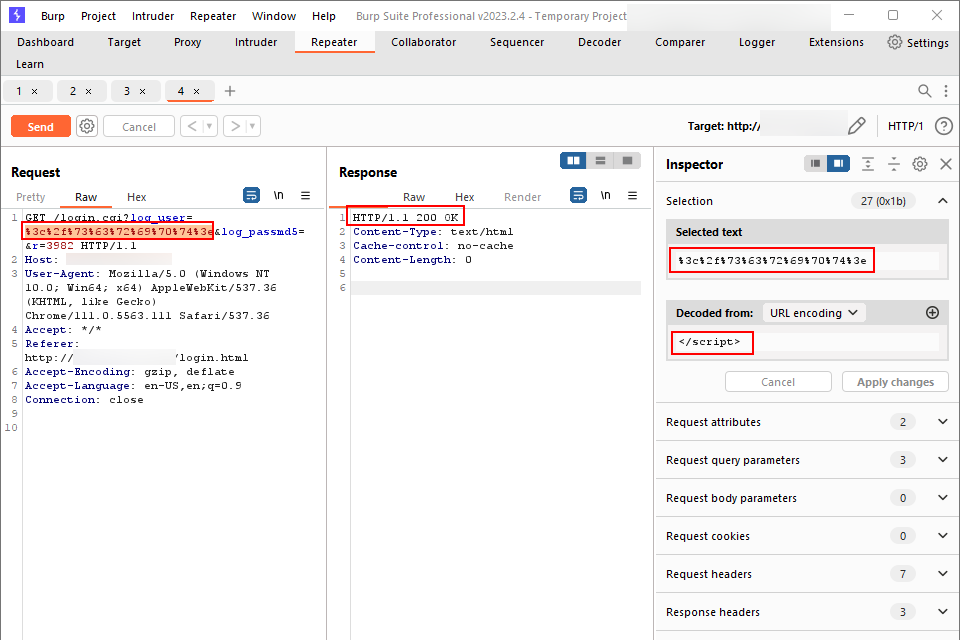The height and width of the screenshot is (640, 960).
Task: Open the back history dropdown arrow
Action: point(209,126)
